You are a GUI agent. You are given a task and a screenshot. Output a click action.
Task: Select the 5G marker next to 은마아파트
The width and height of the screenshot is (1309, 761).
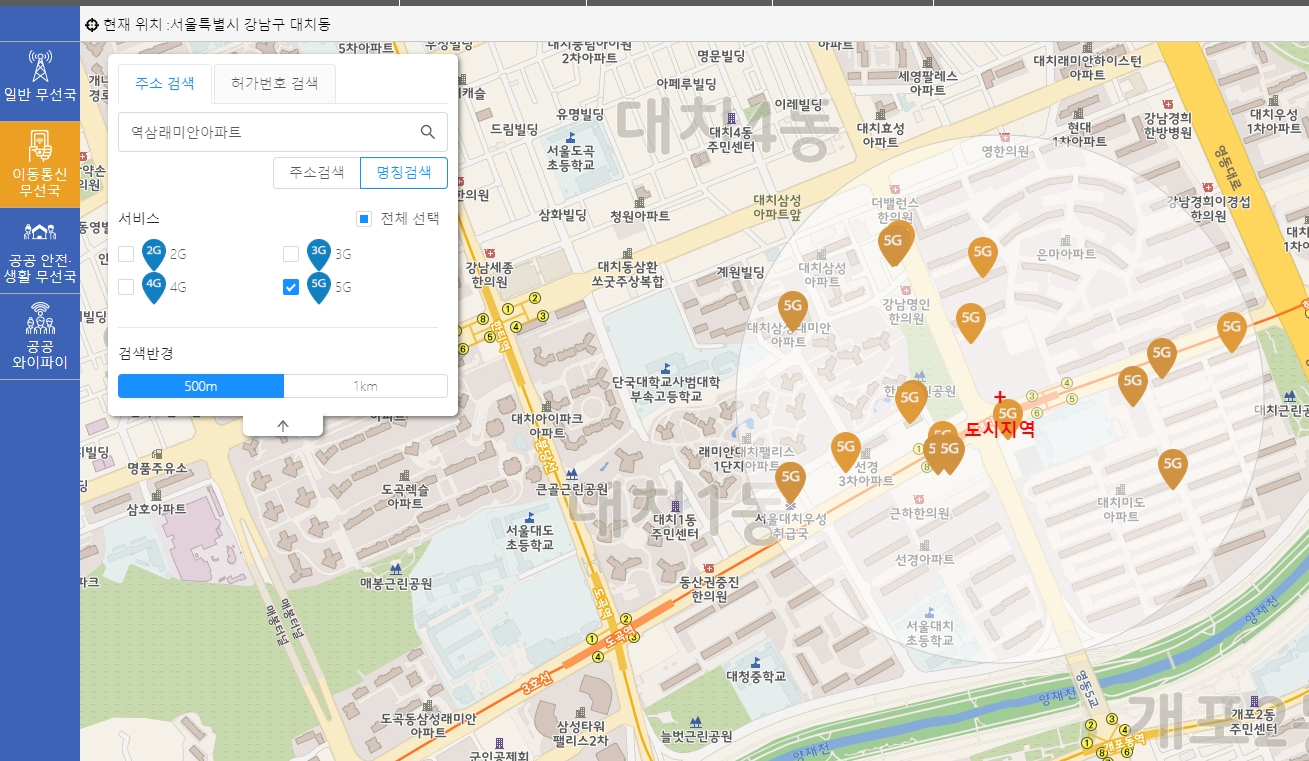pos(983,256)
